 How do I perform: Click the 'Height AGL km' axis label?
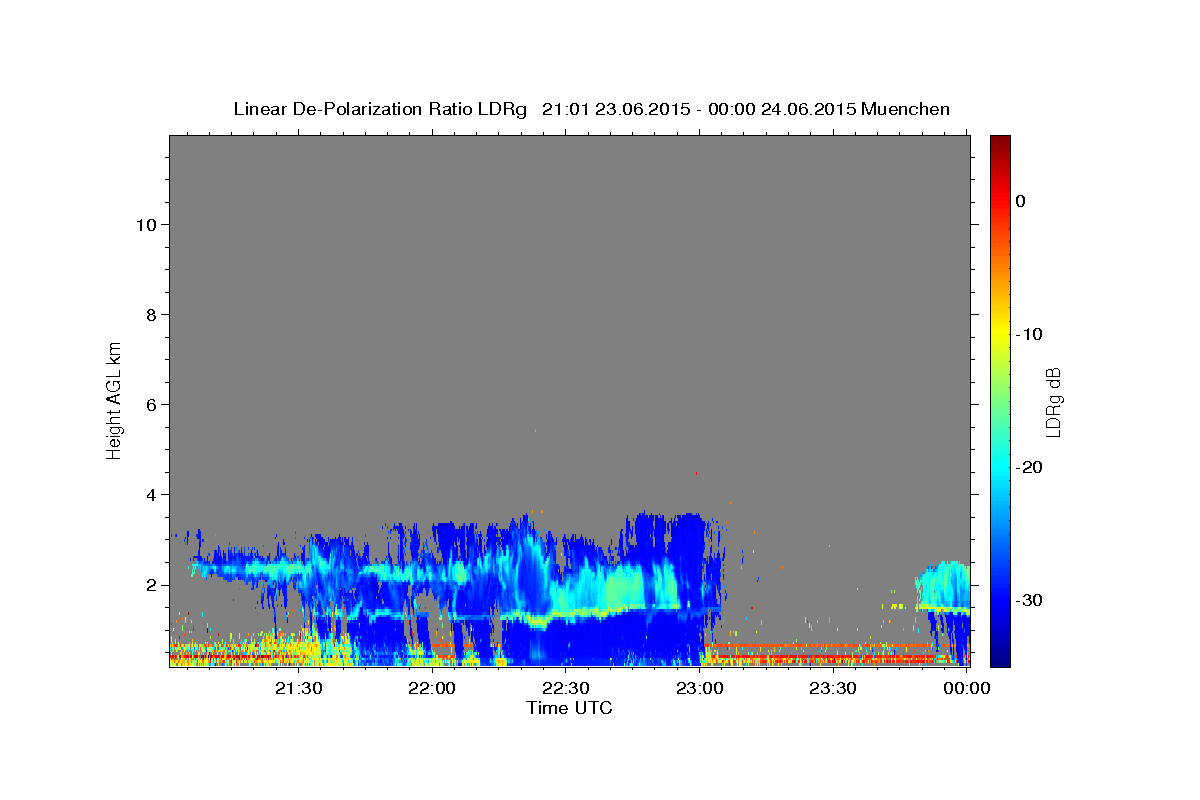(115, 400)
